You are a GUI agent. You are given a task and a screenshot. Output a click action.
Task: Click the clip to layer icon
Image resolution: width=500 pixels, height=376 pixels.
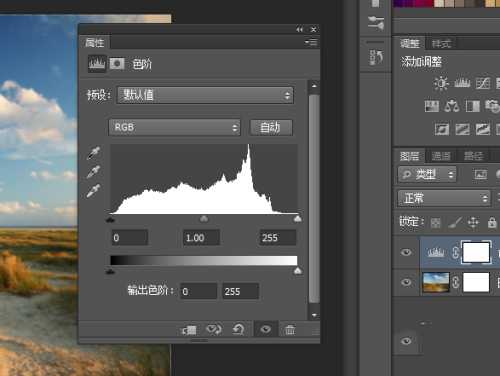tap(189, 330)
